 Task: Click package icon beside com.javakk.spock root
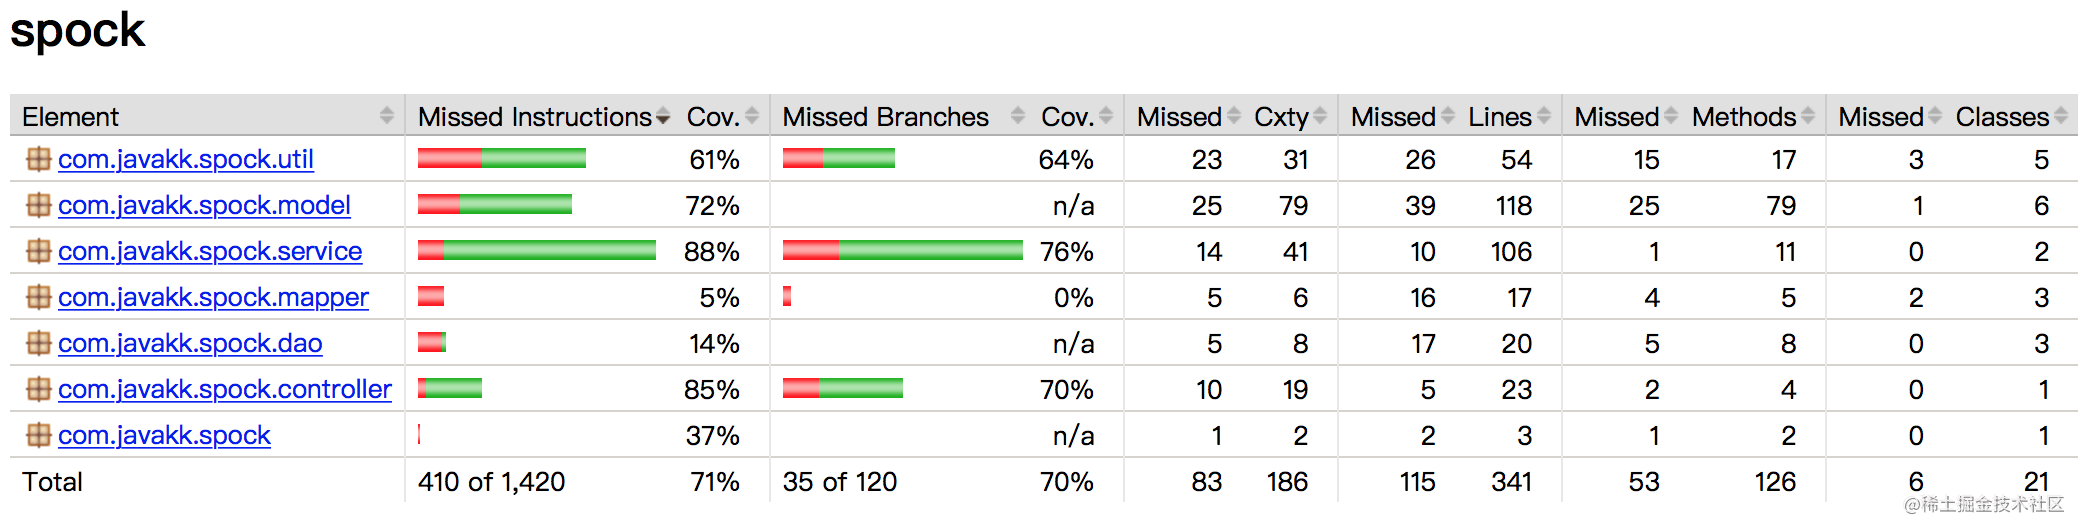(38, 435)
